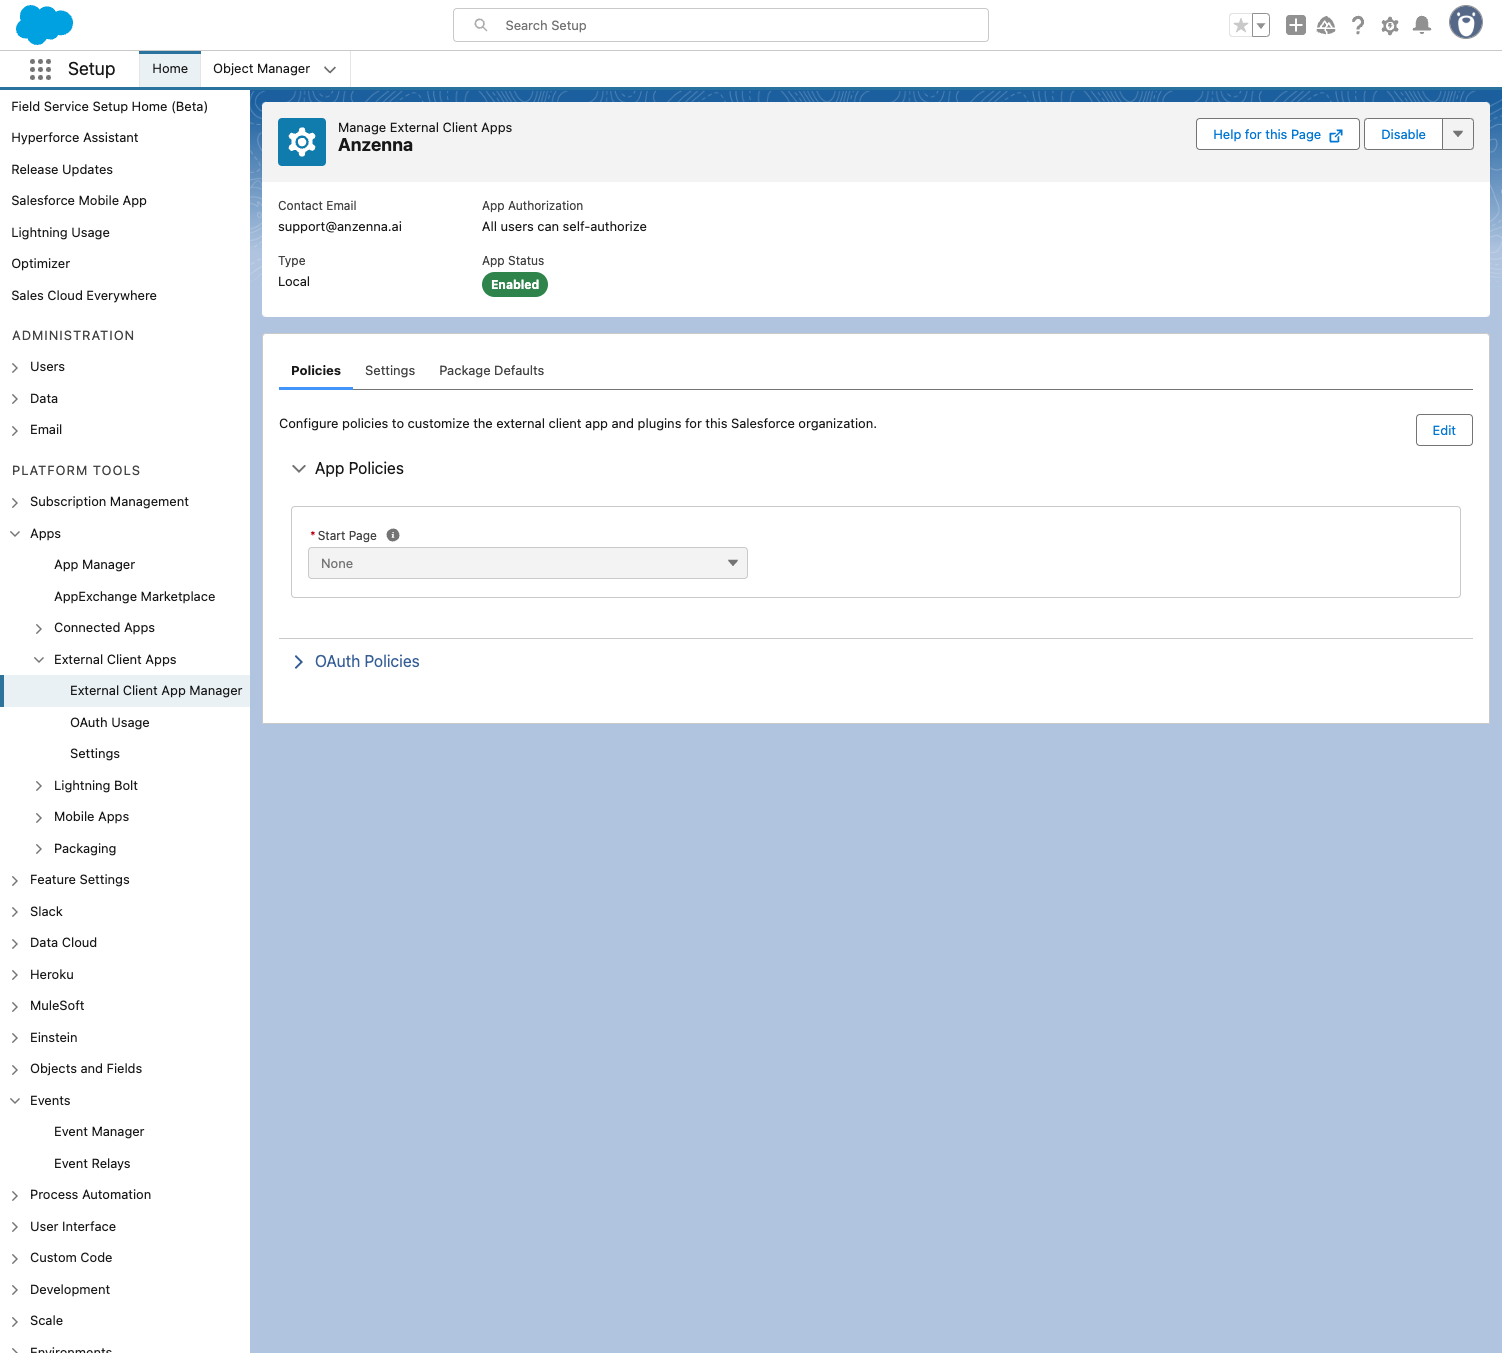1502x1353 pixels.
Task: Click Help for this Page
Action: 1276,134
